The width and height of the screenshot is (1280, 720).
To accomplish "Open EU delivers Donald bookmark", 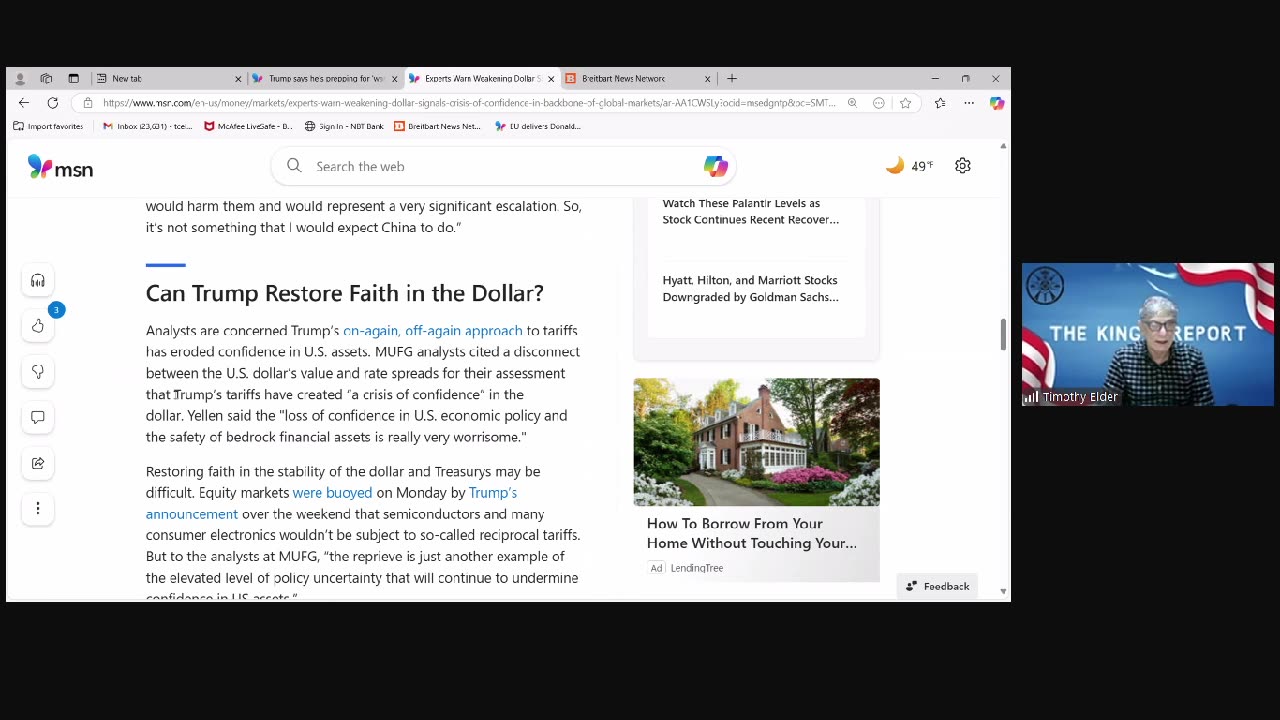I will pyautogui.click(x=538, y=126).
